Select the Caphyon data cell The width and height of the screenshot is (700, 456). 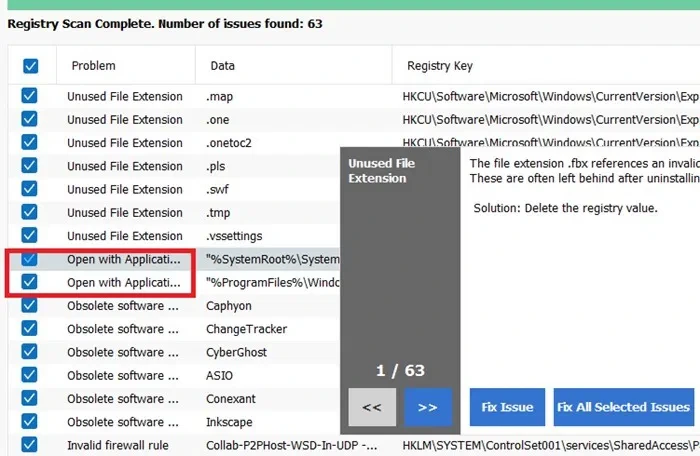click(x=229, y=306)
